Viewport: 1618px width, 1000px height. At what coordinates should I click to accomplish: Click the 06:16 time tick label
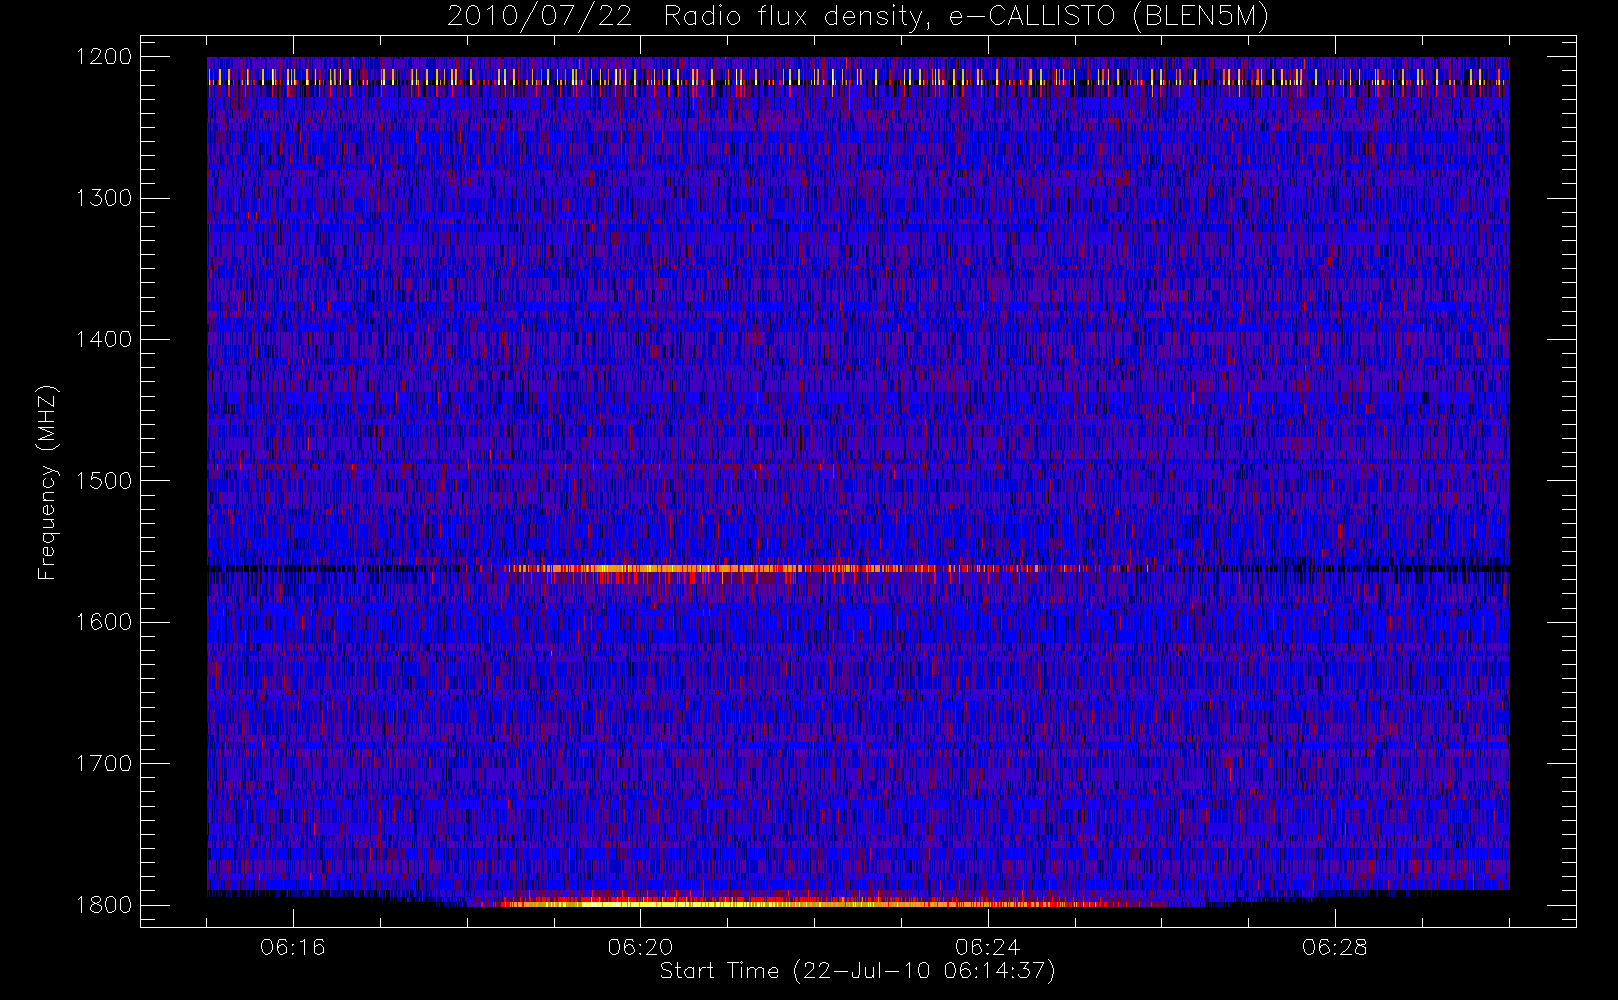(293, 947)
